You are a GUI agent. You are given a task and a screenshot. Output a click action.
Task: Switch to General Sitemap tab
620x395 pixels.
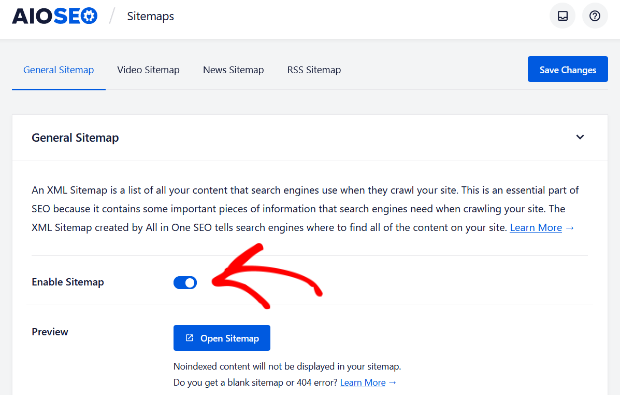[59, 70]
